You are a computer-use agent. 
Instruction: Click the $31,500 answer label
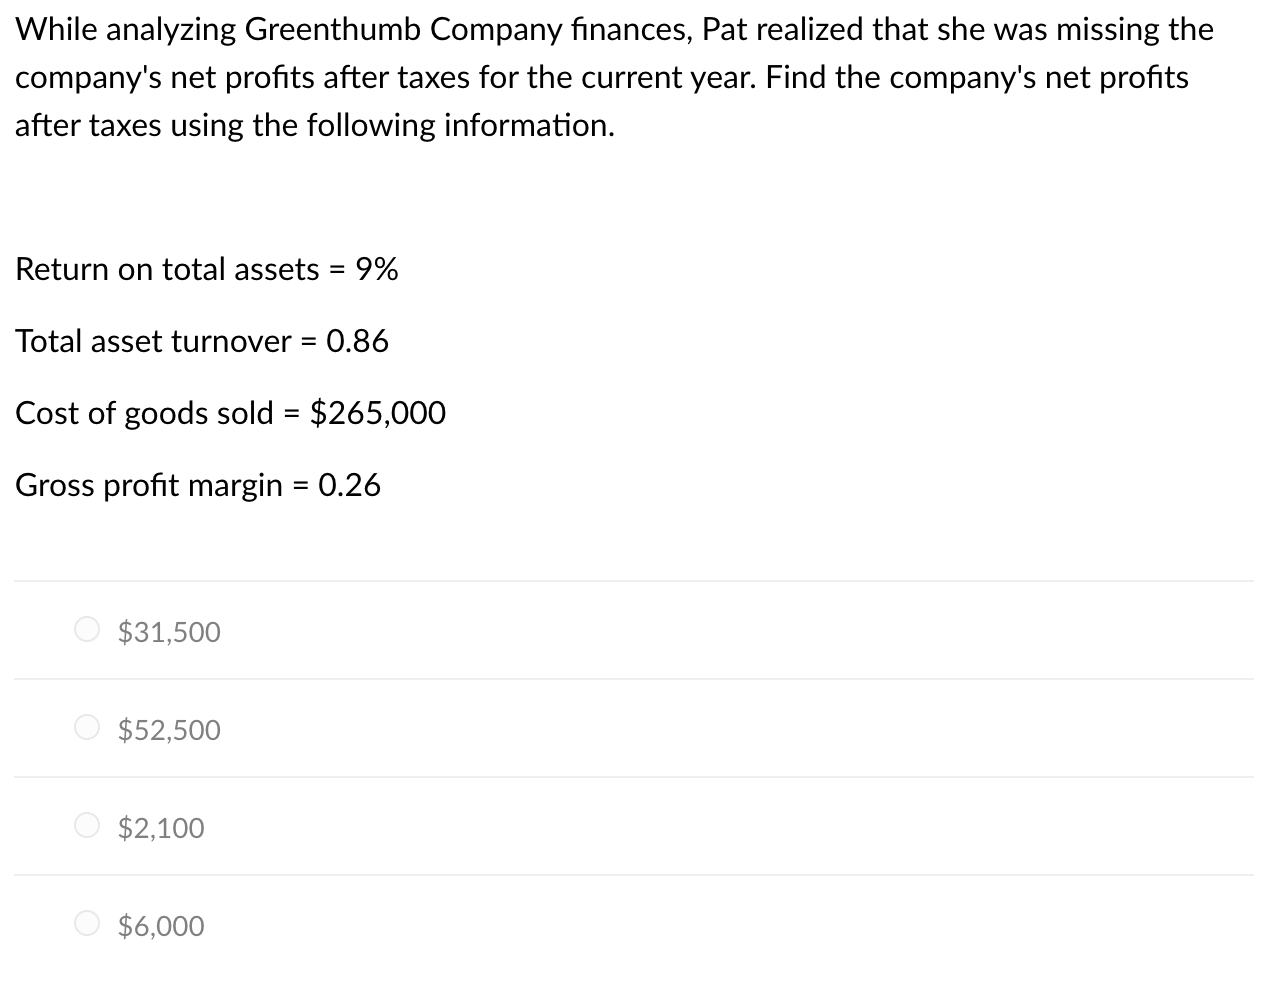tap(168, 631)
